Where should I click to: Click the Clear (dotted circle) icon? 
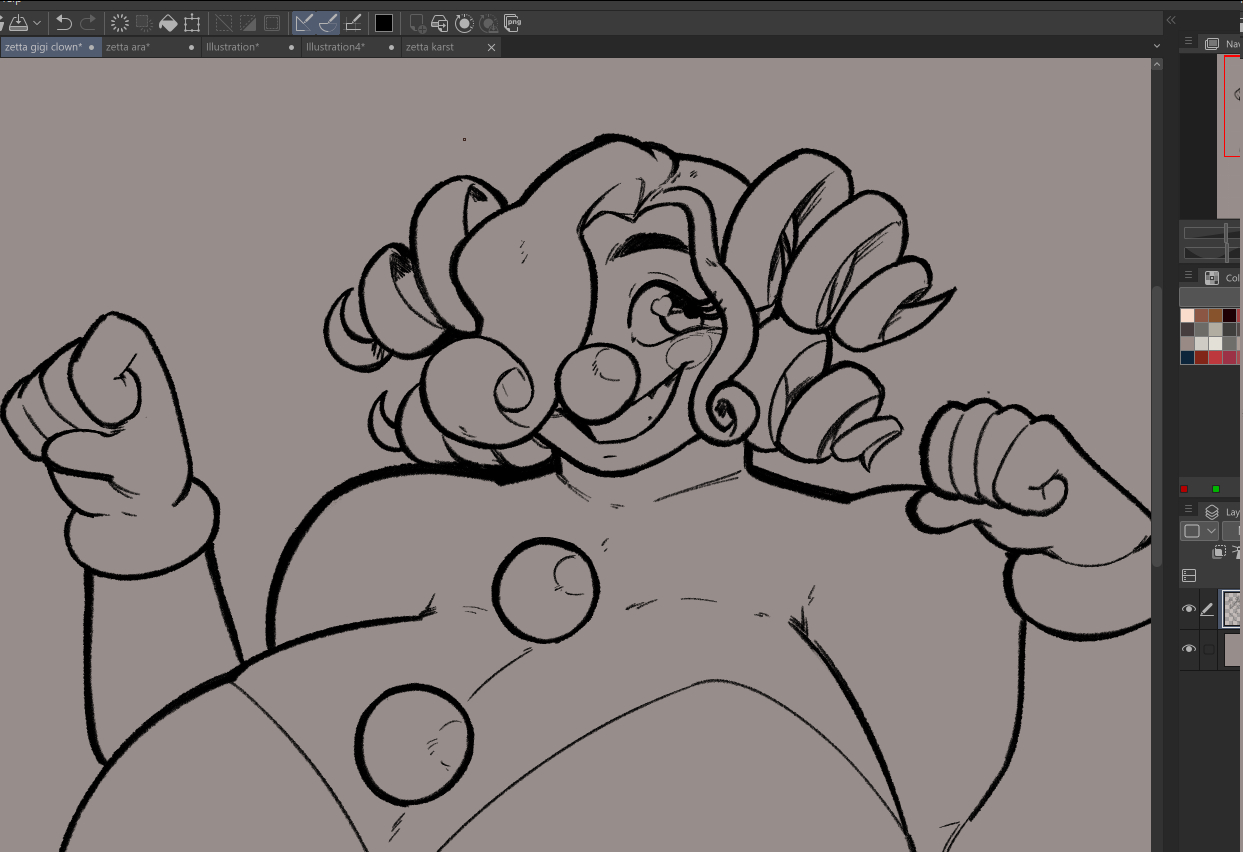coord(119,23)
